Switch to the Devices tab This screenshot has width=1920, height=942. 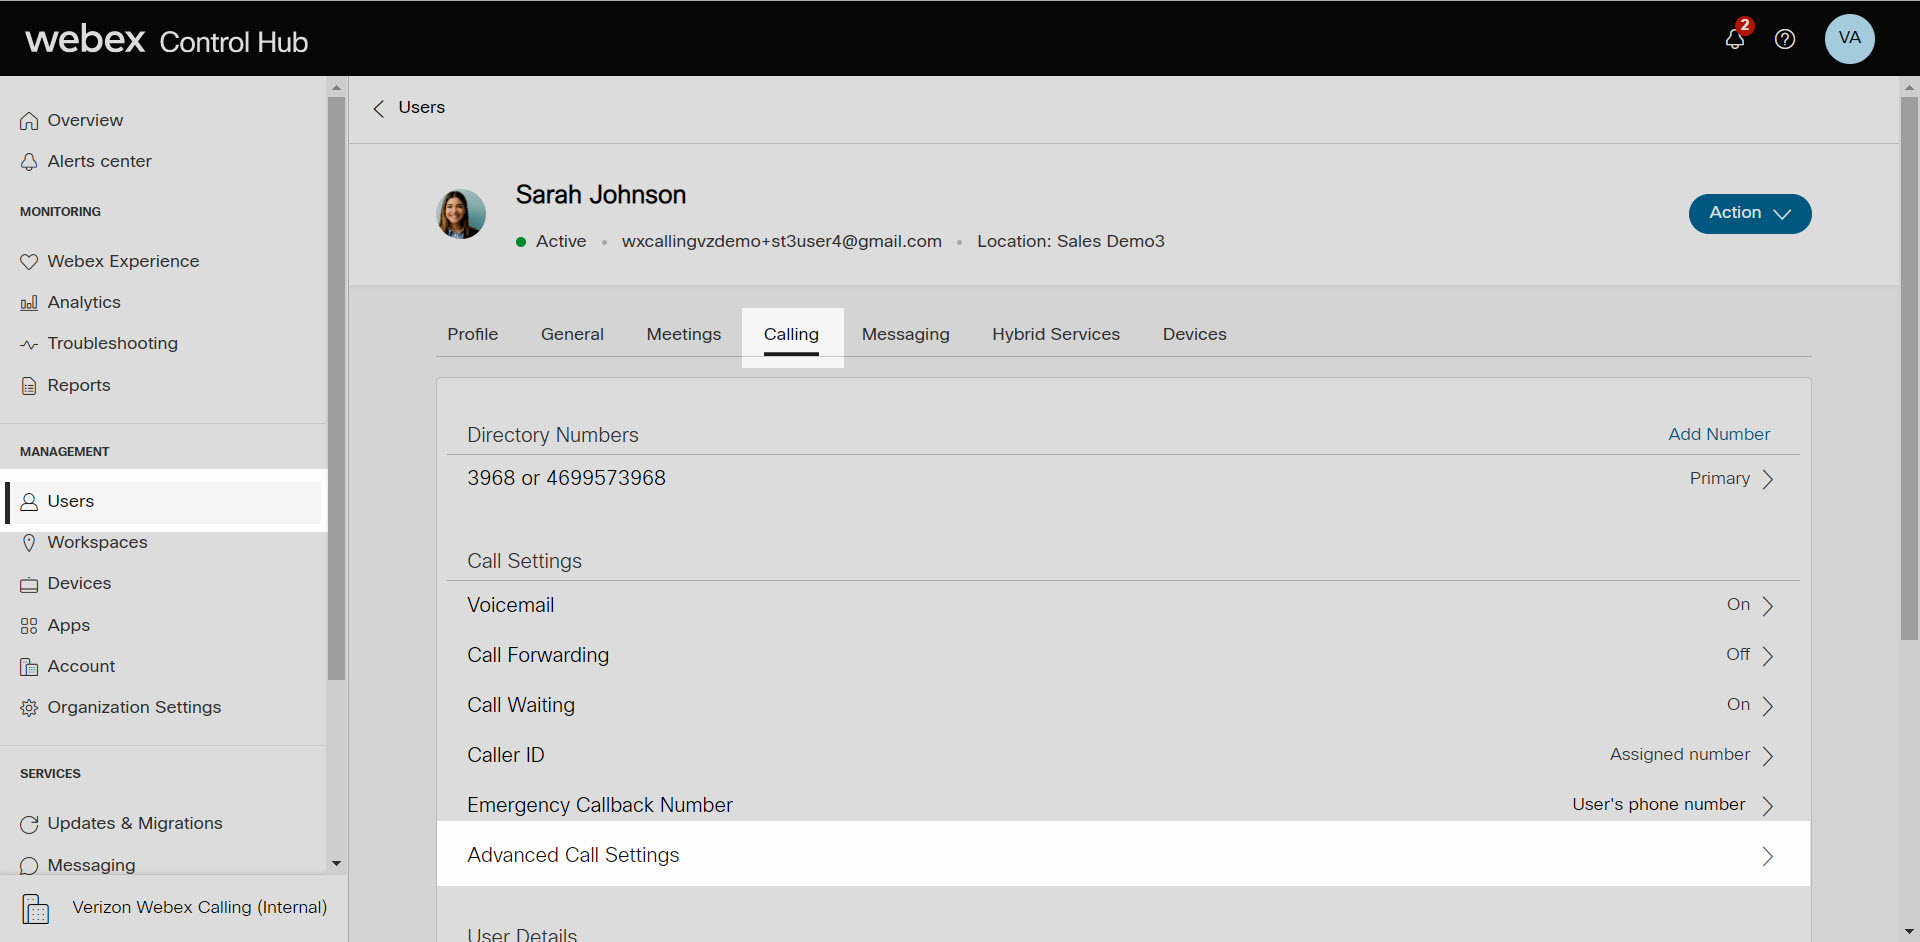[1194, 334]
